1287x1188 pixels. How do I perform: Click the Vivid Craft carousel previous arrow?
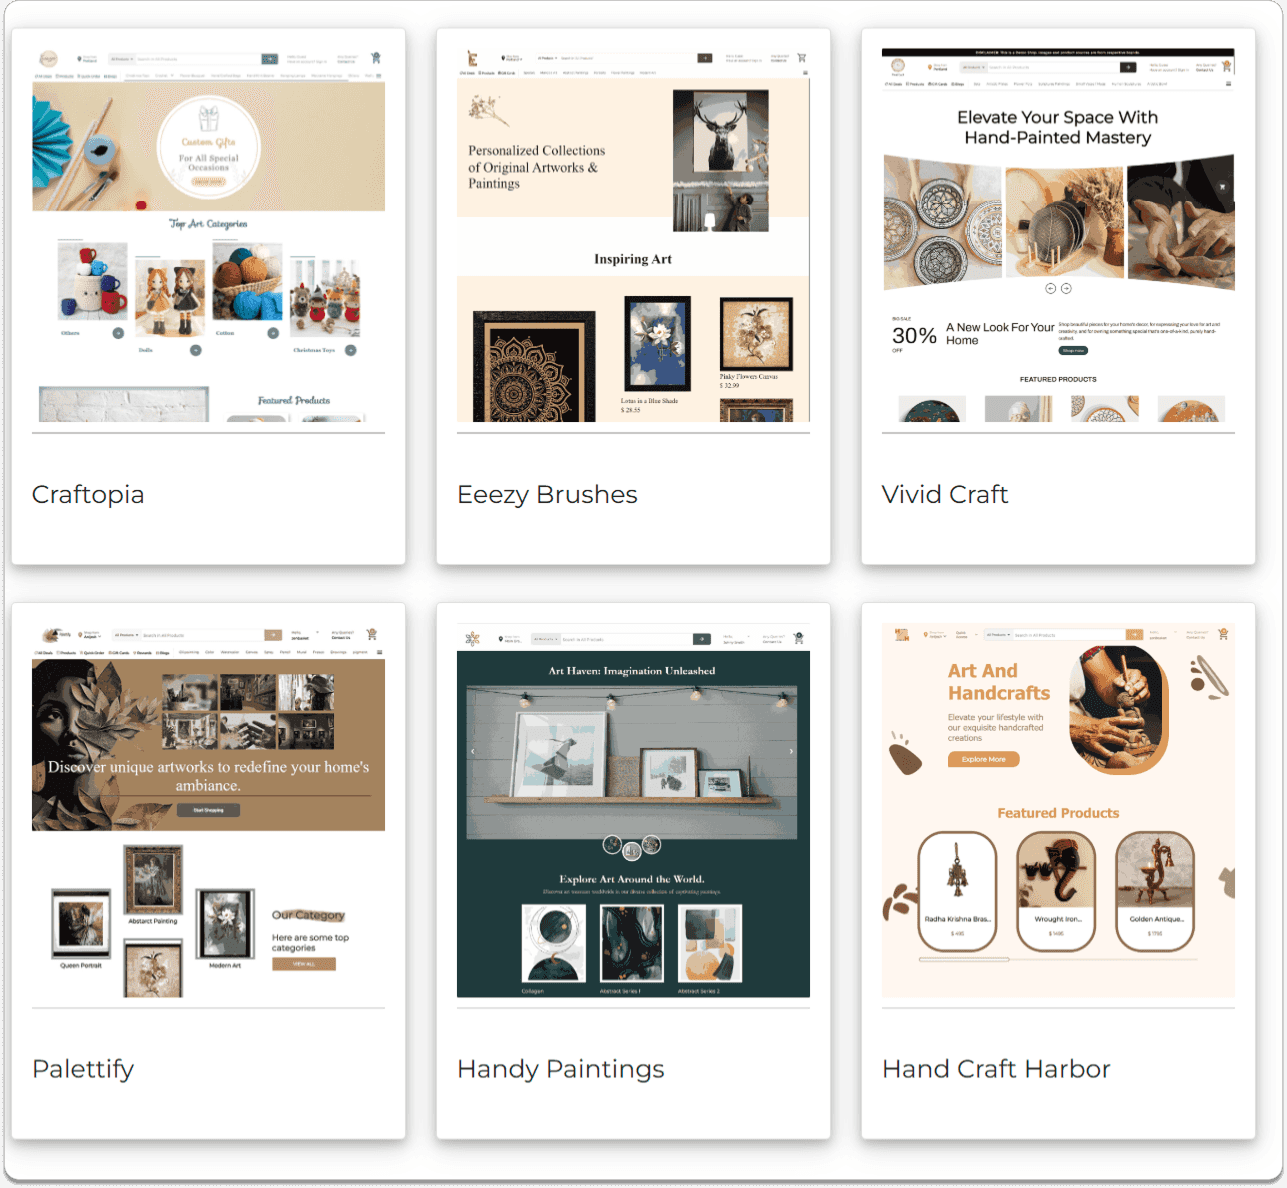click(1050, 288)
